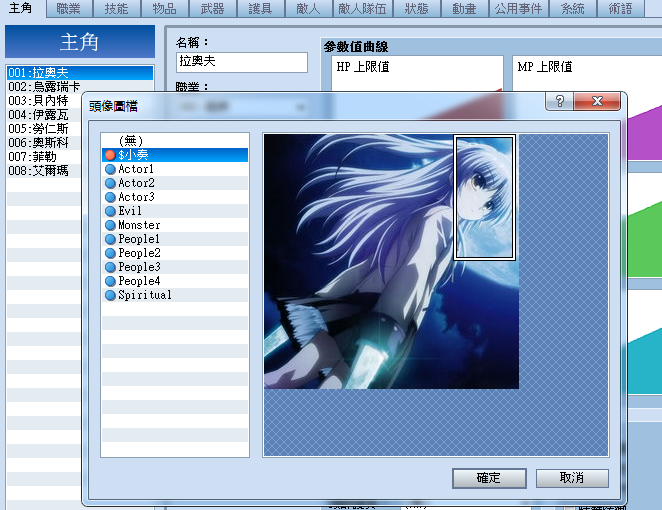662x510 pixels.
Task: Switch to the 動畫 tab
Action: 464,8
